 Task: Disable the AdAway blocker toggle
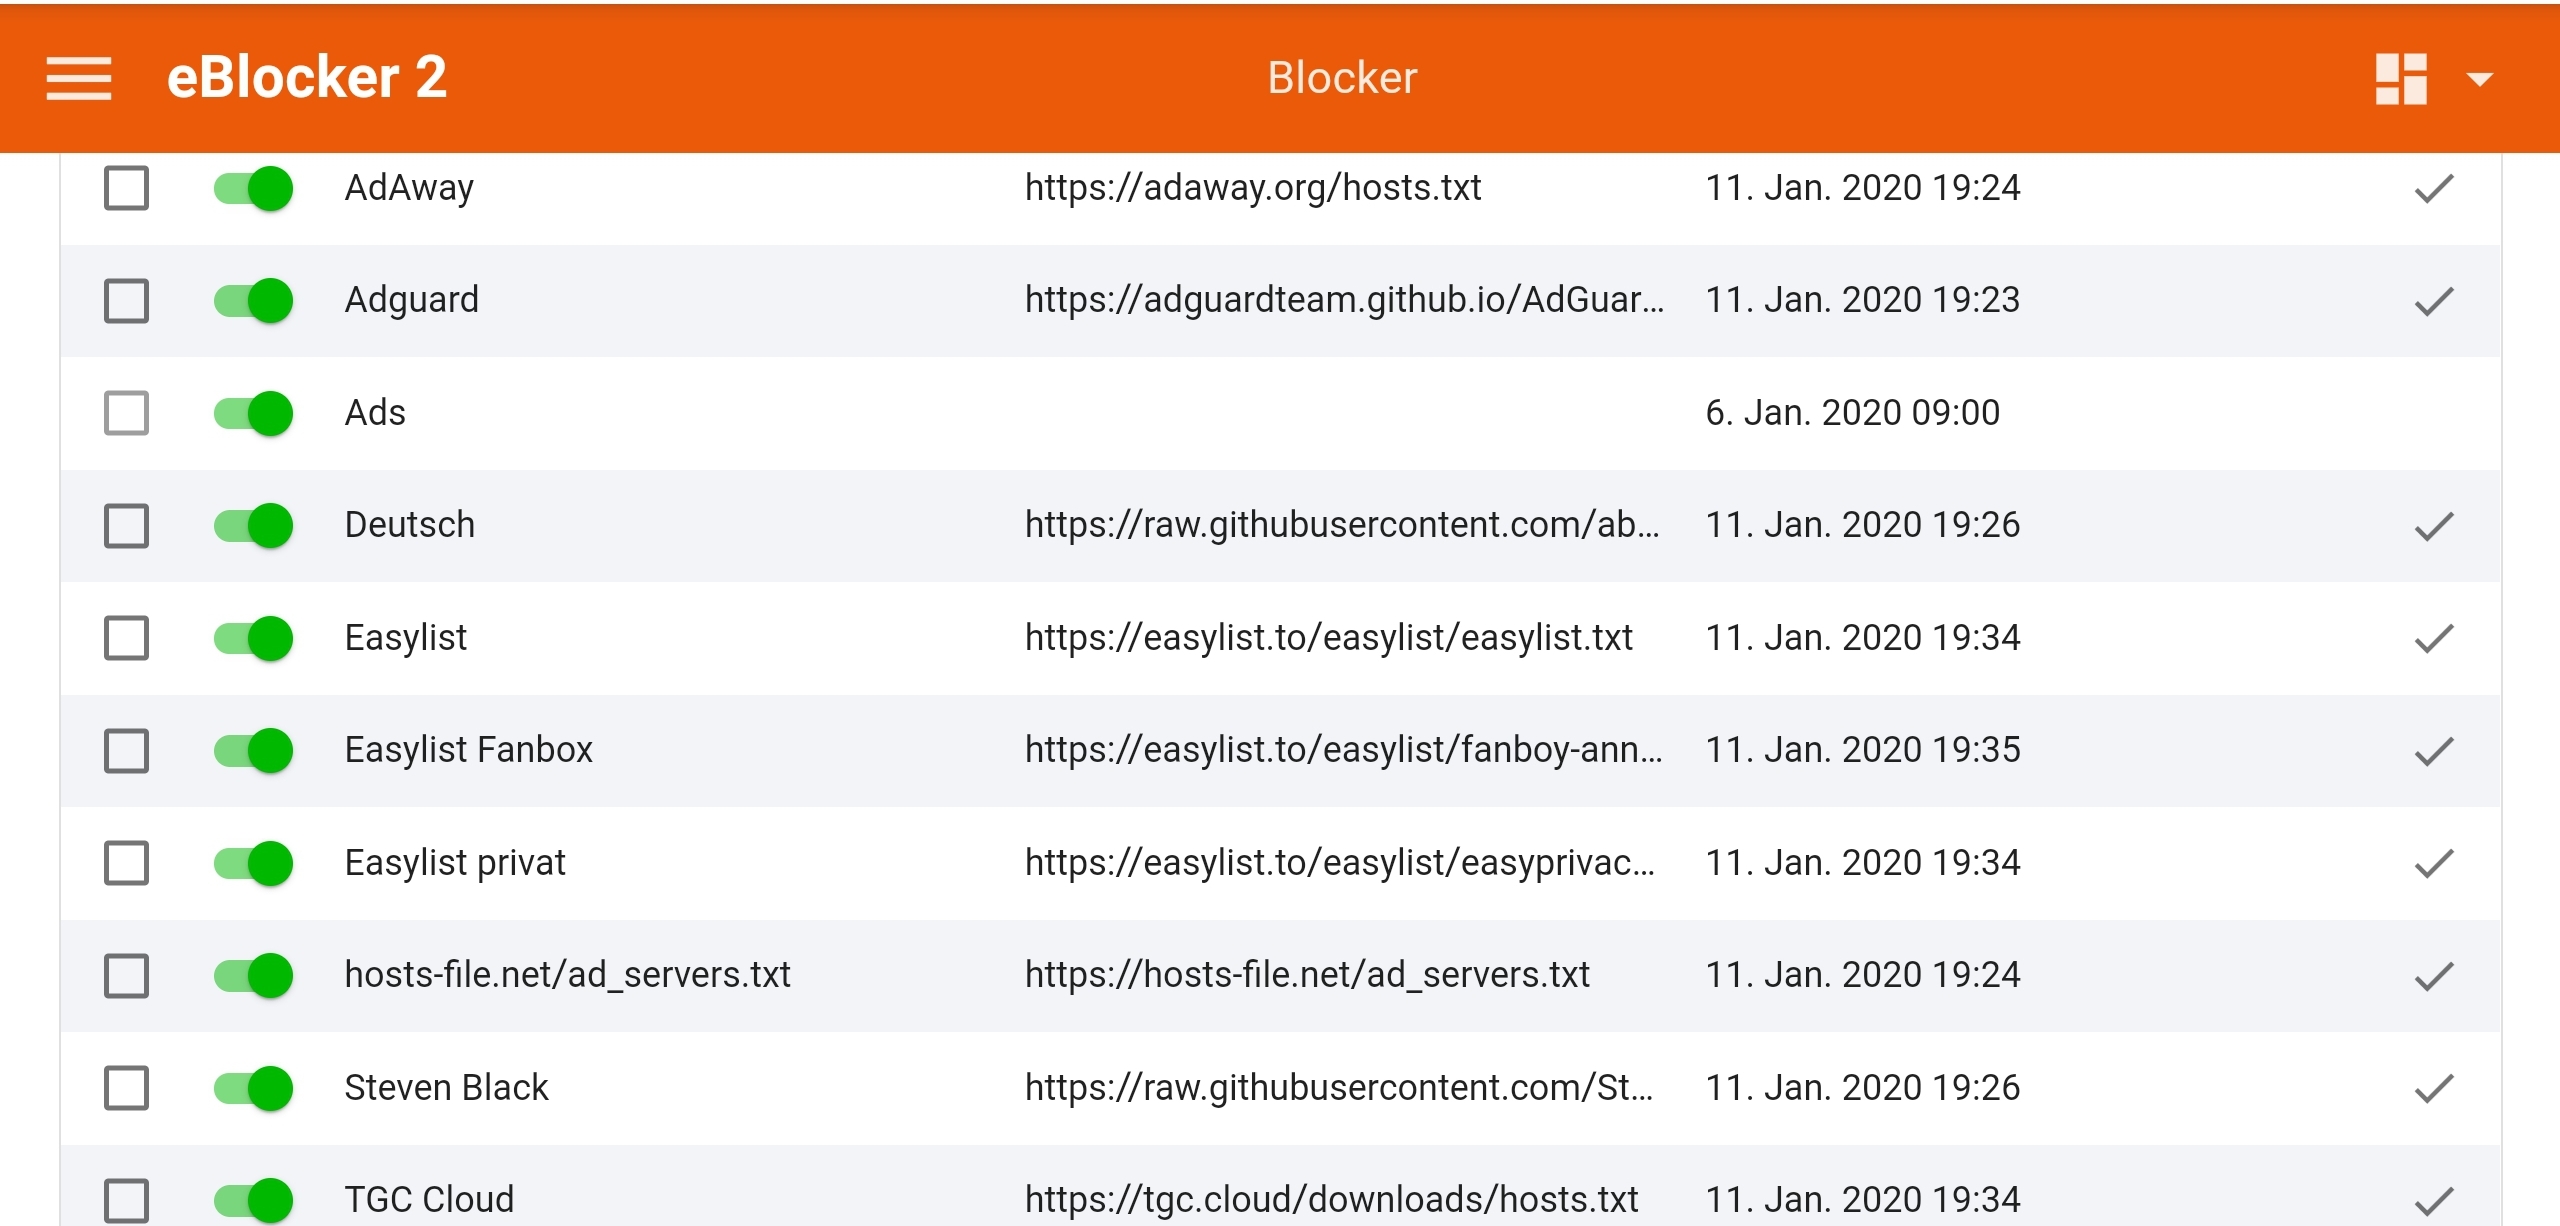pos(253,188)
